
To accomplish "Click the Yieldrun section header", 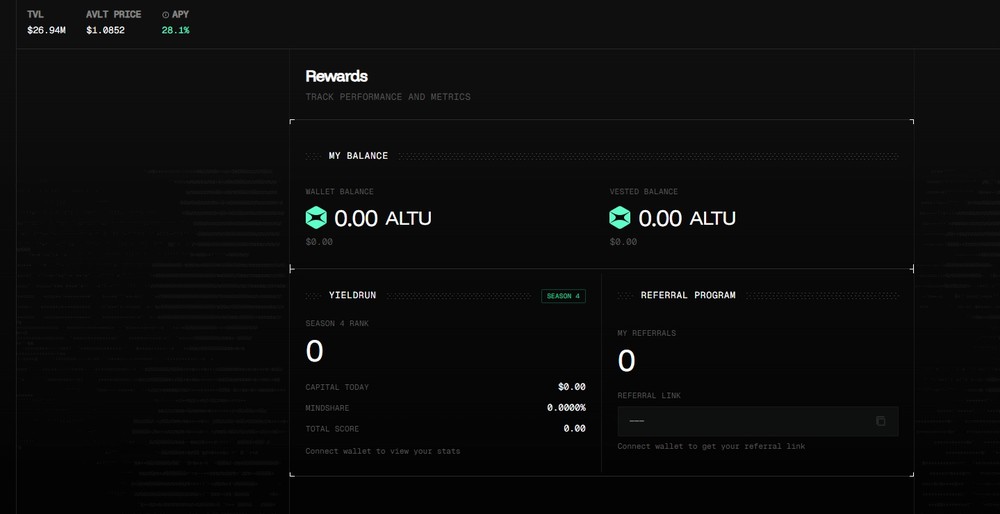I will (353, 295).
